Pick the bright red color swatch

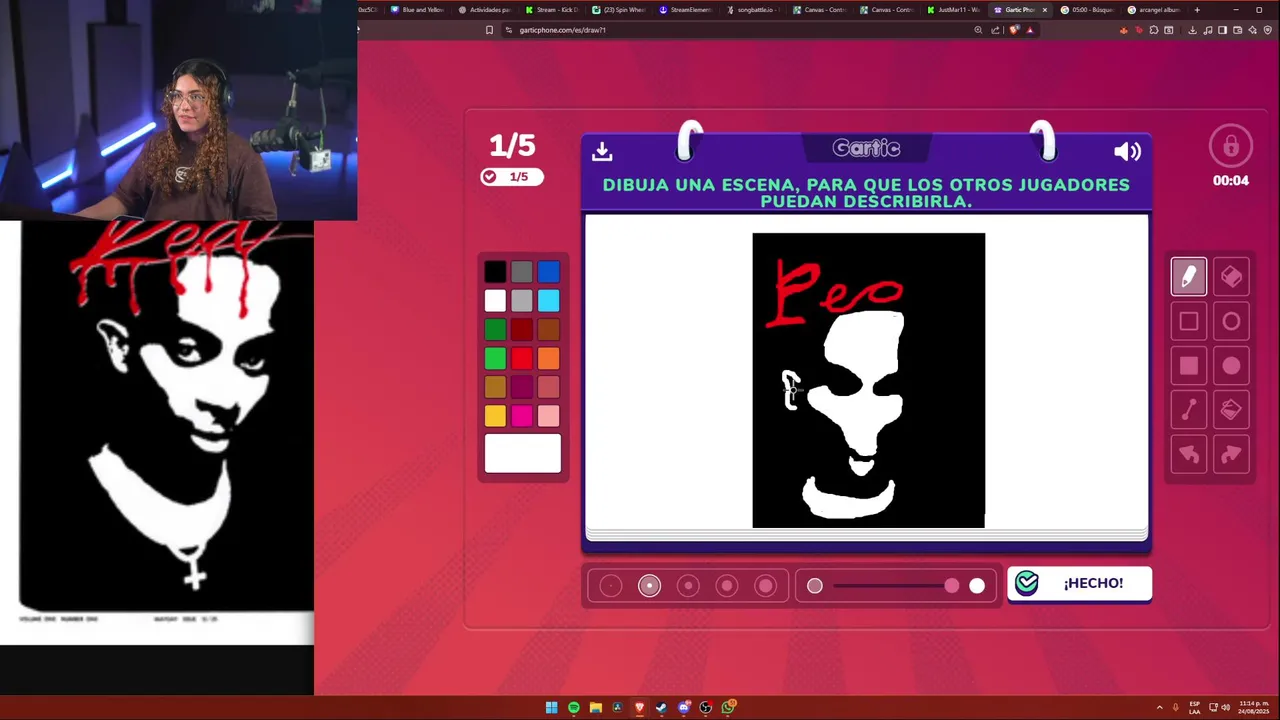click(x=522, y=358)
